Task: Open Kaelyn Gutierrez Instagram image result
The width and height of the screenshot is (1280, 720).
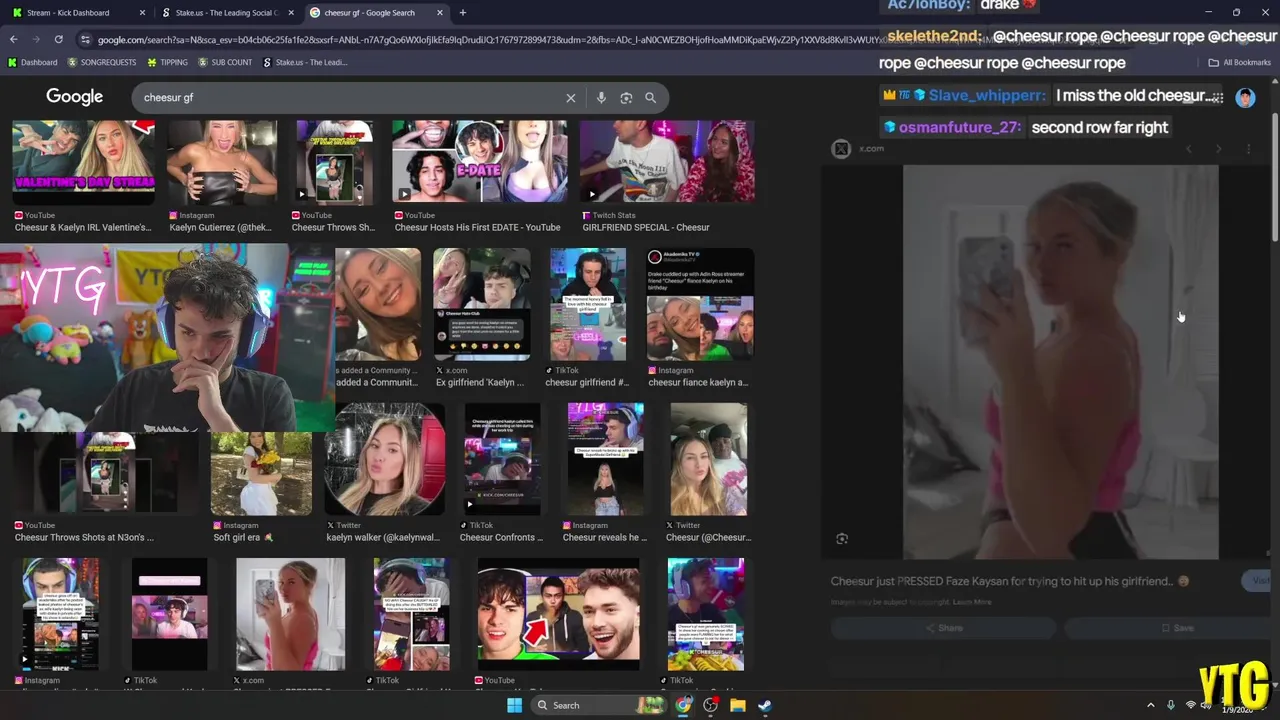Action: pyautogui.click(x=222, y=162)
